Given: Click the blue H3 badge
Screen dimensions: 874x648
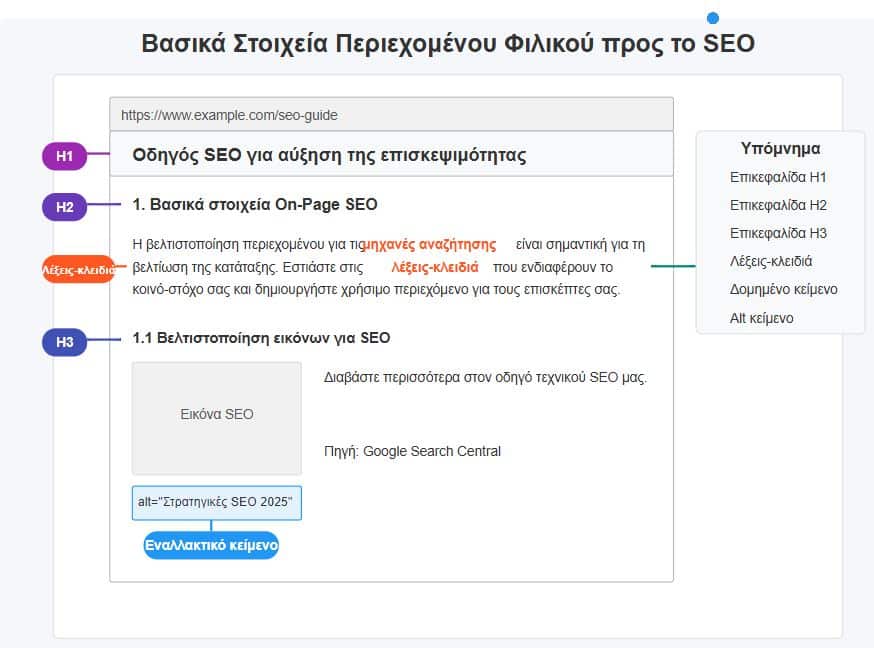Looking at the screenshot, I should [x=64, y=342].
